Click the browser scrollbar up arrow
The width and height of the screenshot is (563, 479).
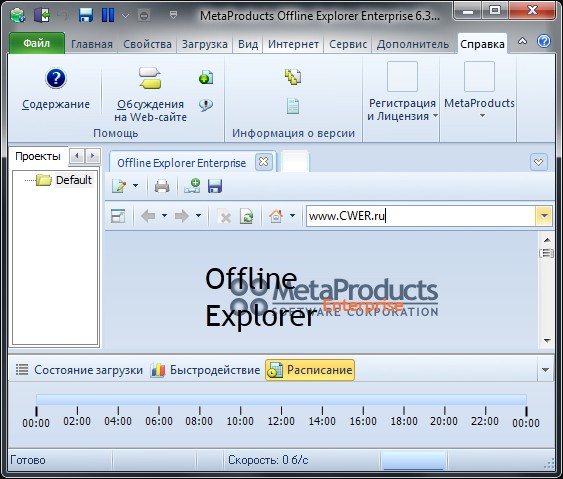547,240
